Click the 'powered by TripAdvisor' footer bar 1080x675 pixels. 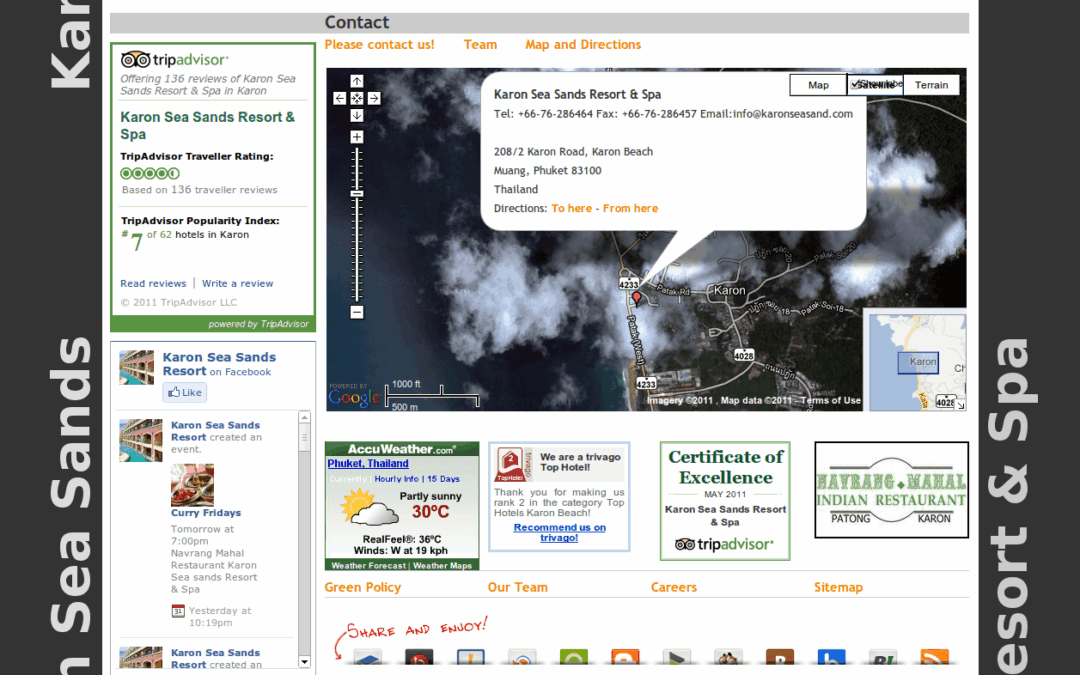213,324
